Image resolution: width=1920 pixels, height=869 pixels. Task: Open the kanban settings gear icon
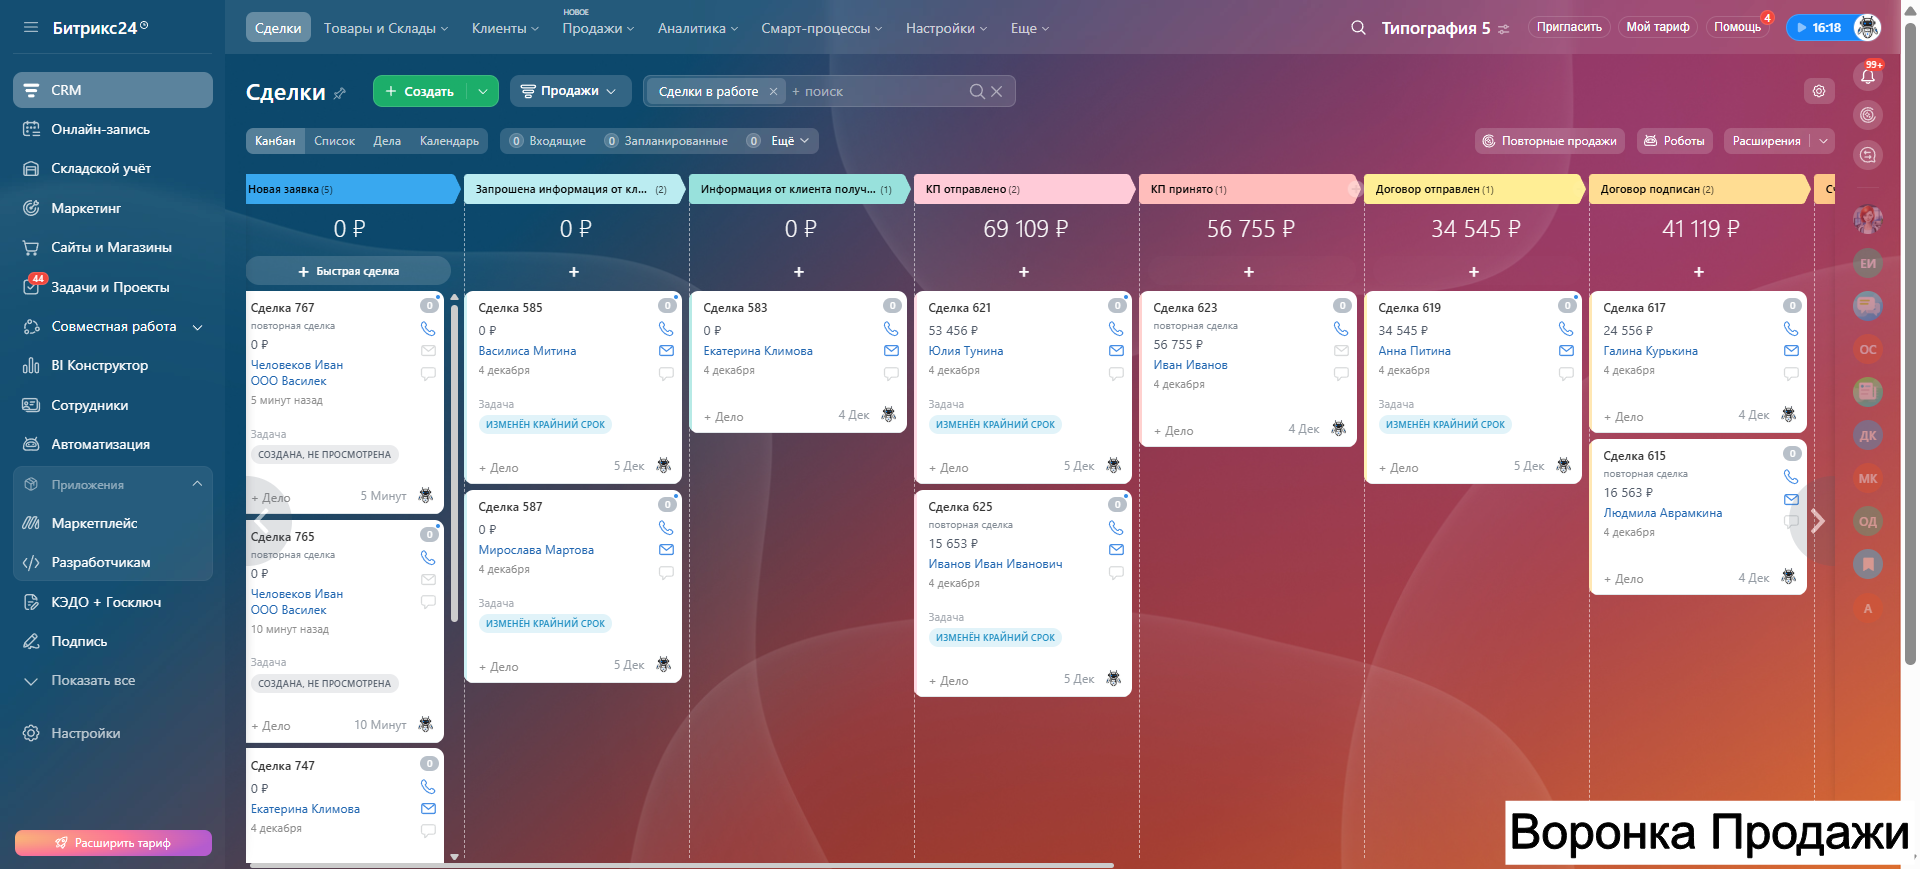coord(1819,91)
